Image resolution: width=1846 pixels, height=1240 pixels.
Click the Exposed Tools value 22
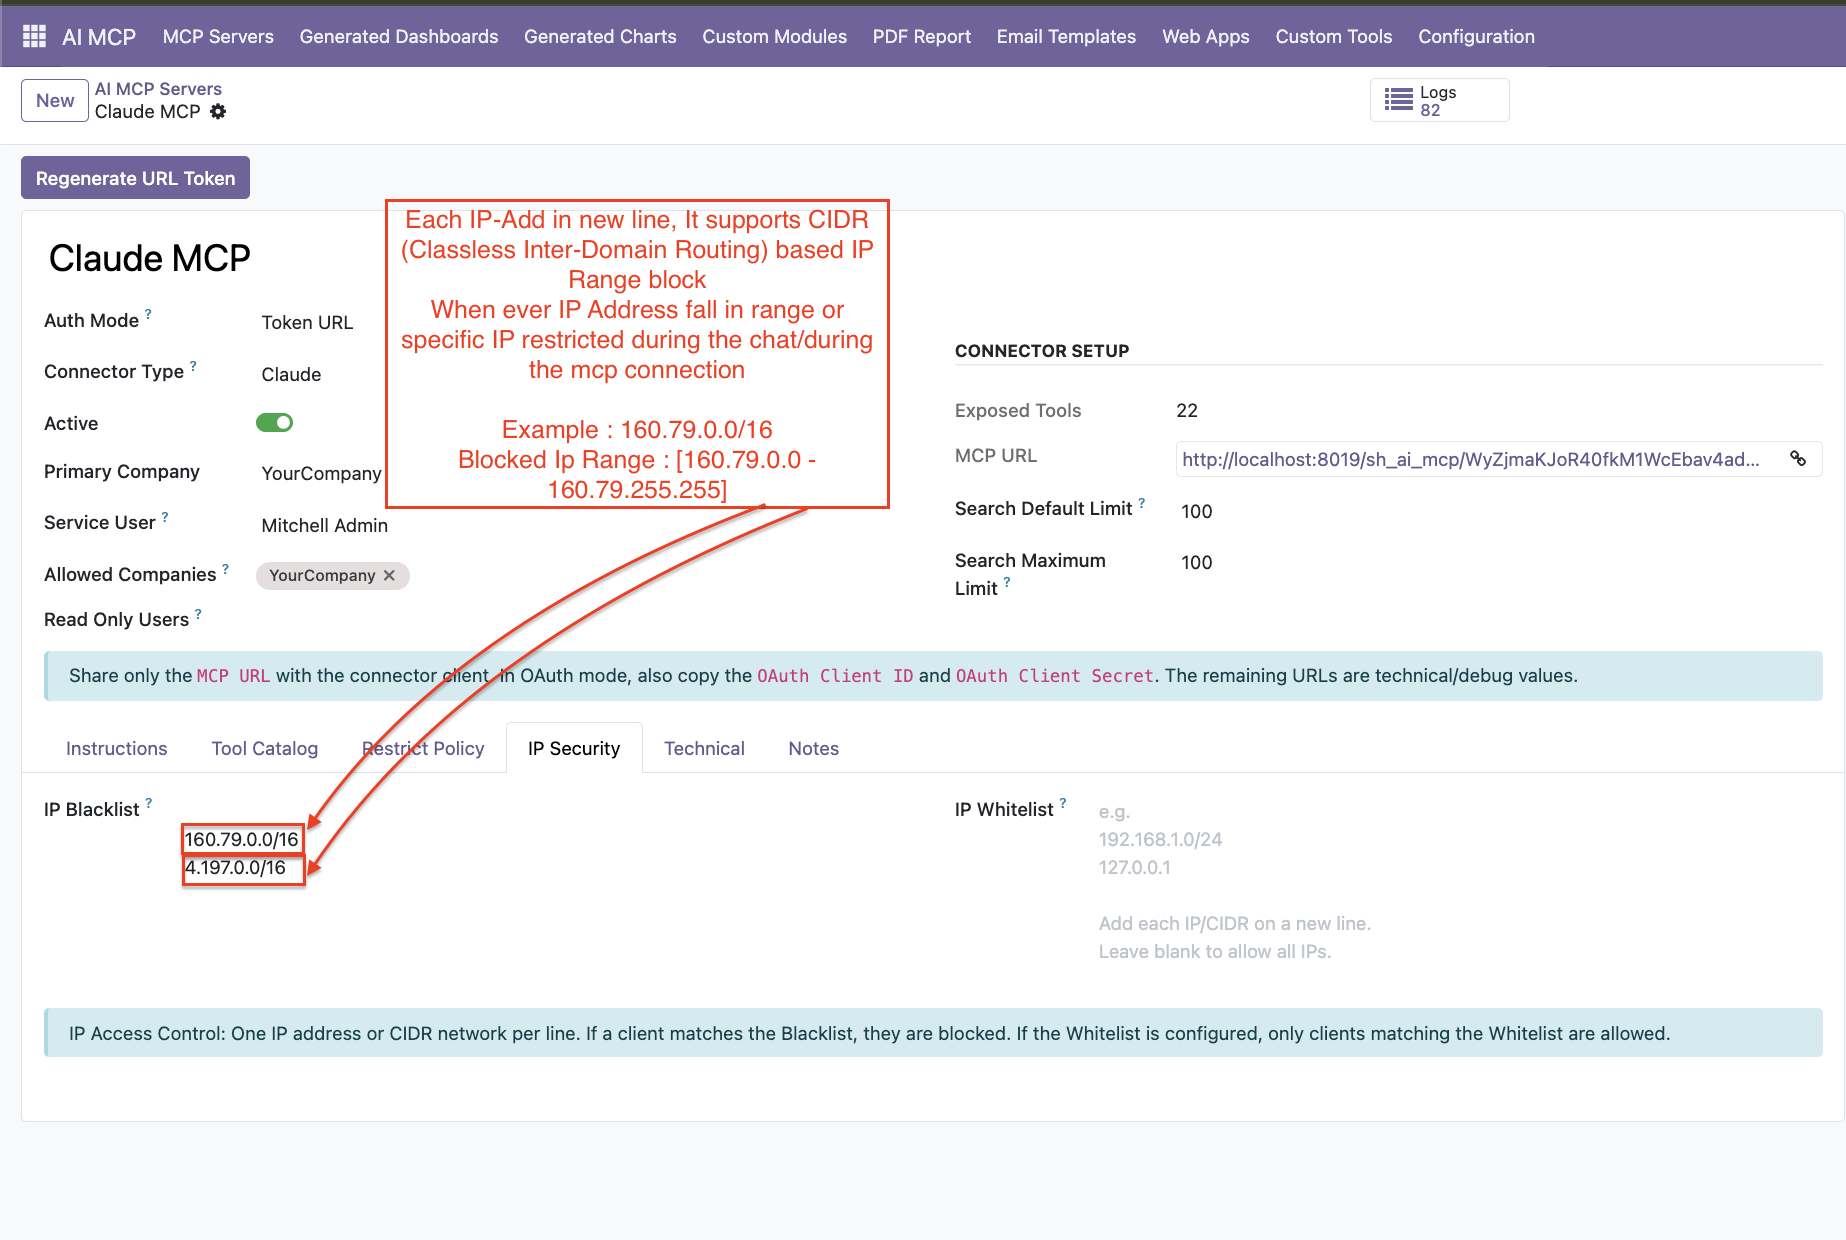click(x=1187, y=411)
